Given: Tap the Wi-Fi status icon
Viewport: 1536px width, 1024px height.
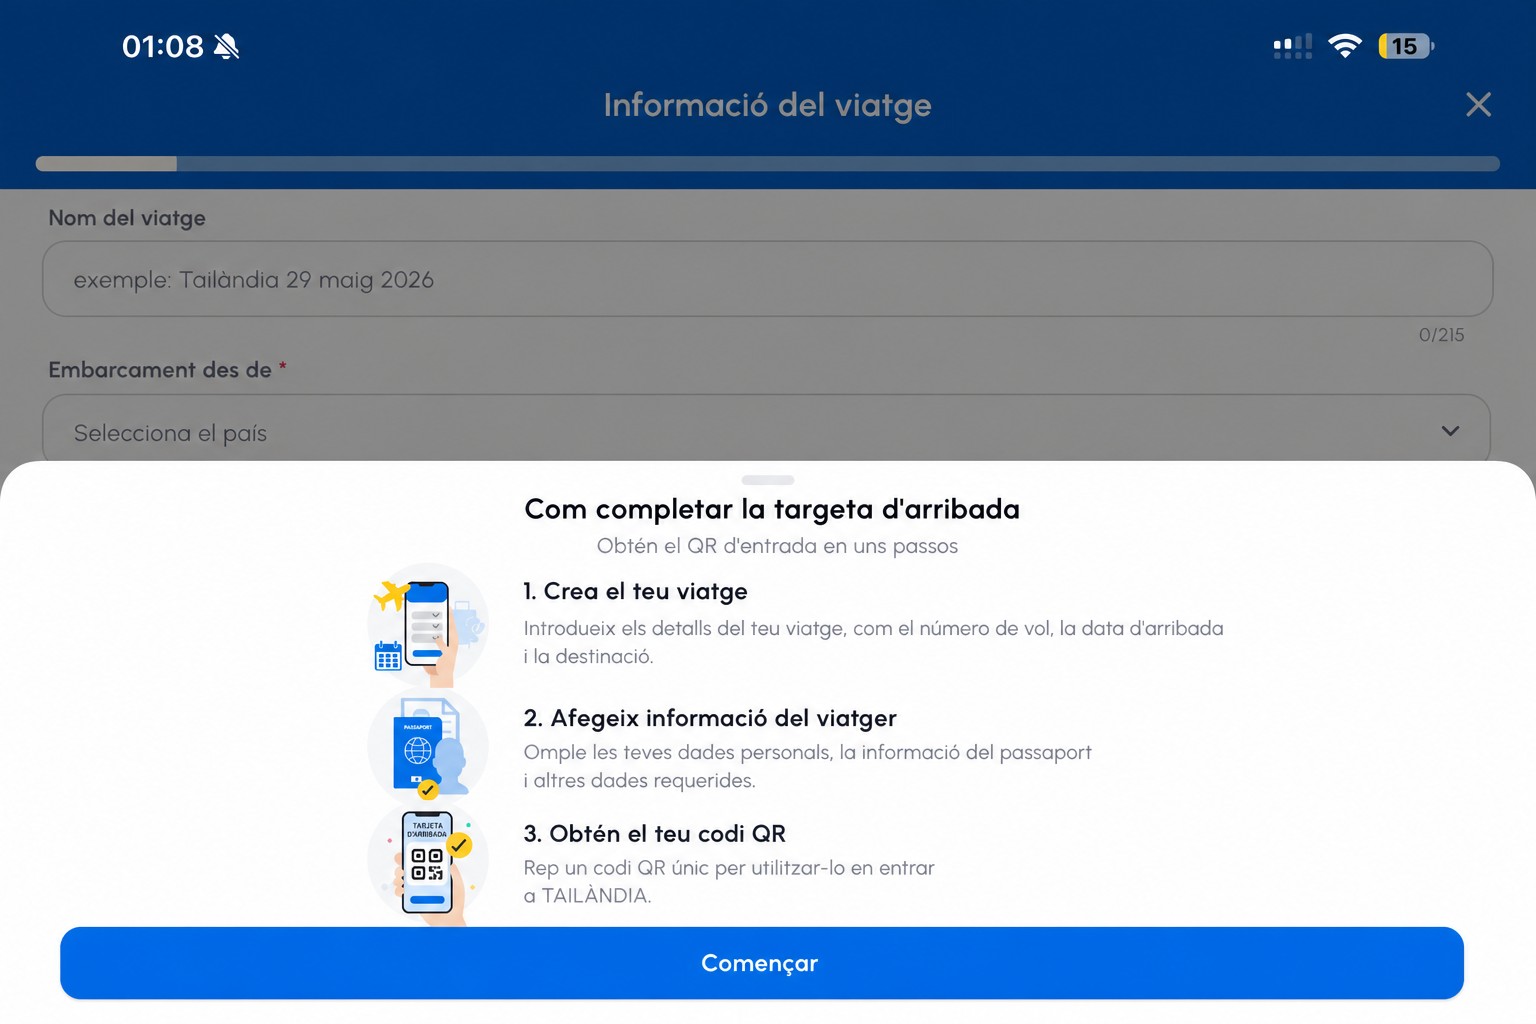Looking at the screenshot, I should point(1345,46).
